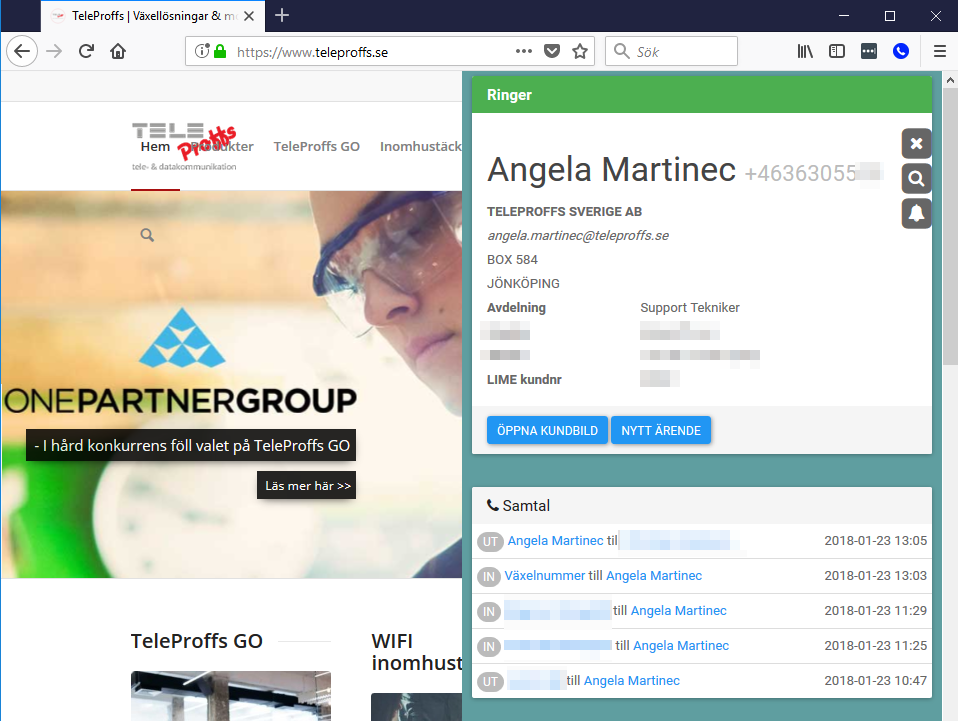Click the dark three-dot extension icon
This screenshot has height=721, width=958.
click(868, 51)
